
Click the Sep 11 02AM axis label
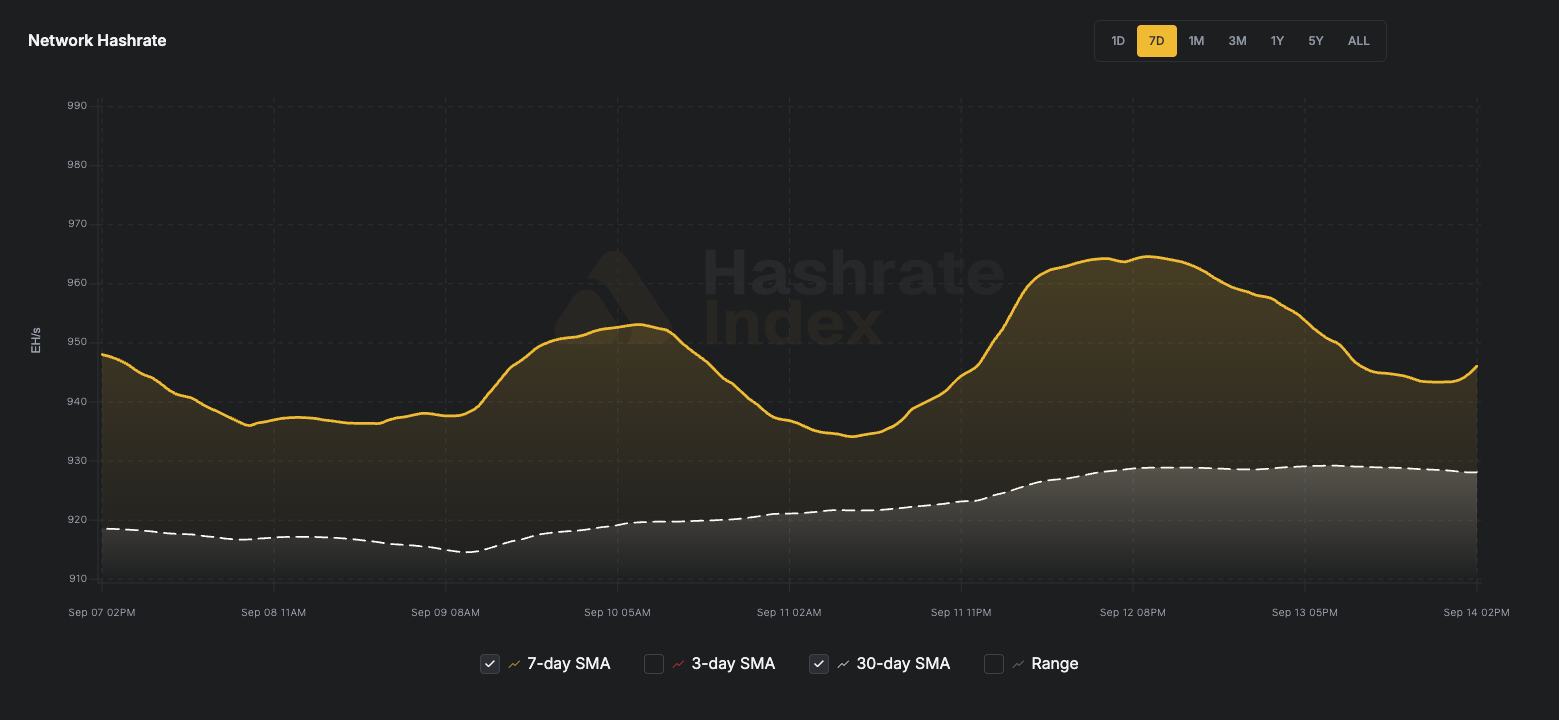click(x=789, y=613)
